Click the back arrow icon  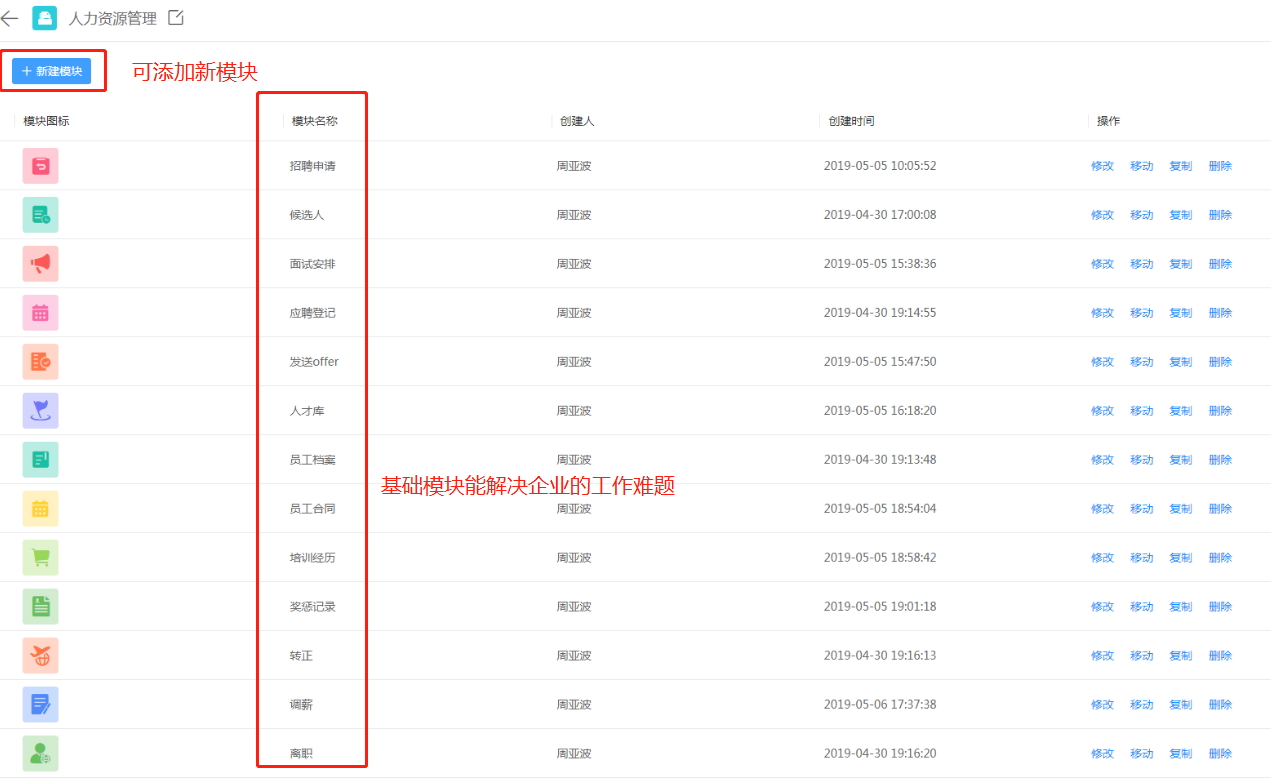[x=10, y=18]
